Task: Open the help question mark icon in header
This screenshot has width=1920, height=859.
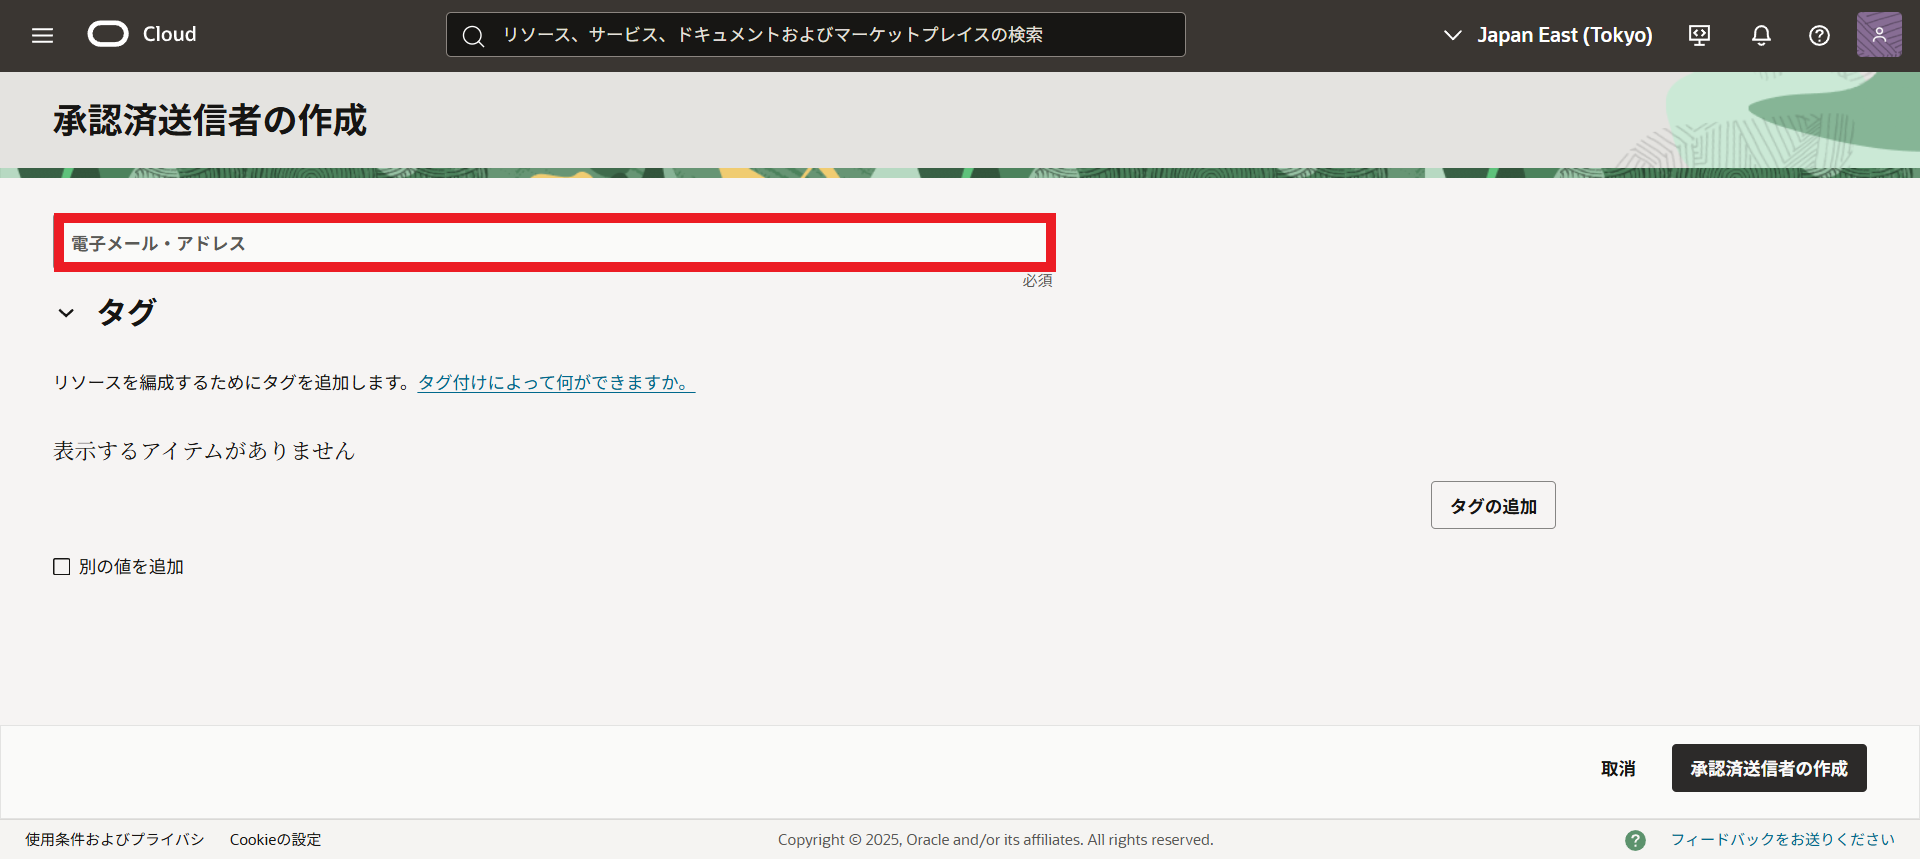Action: (1819, 36)
